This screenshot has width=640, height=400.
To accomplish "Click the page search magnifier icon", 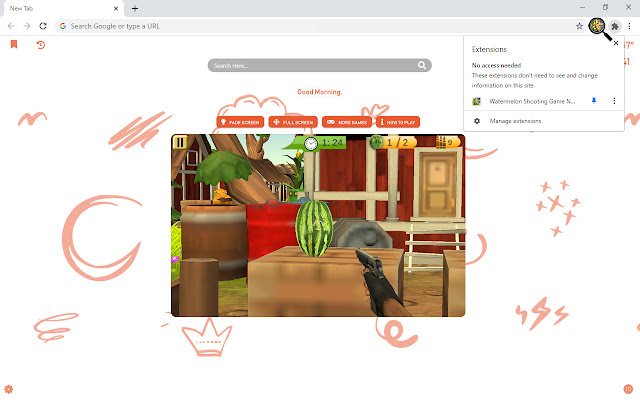I will pyautogui.click(x=422, y=65).
